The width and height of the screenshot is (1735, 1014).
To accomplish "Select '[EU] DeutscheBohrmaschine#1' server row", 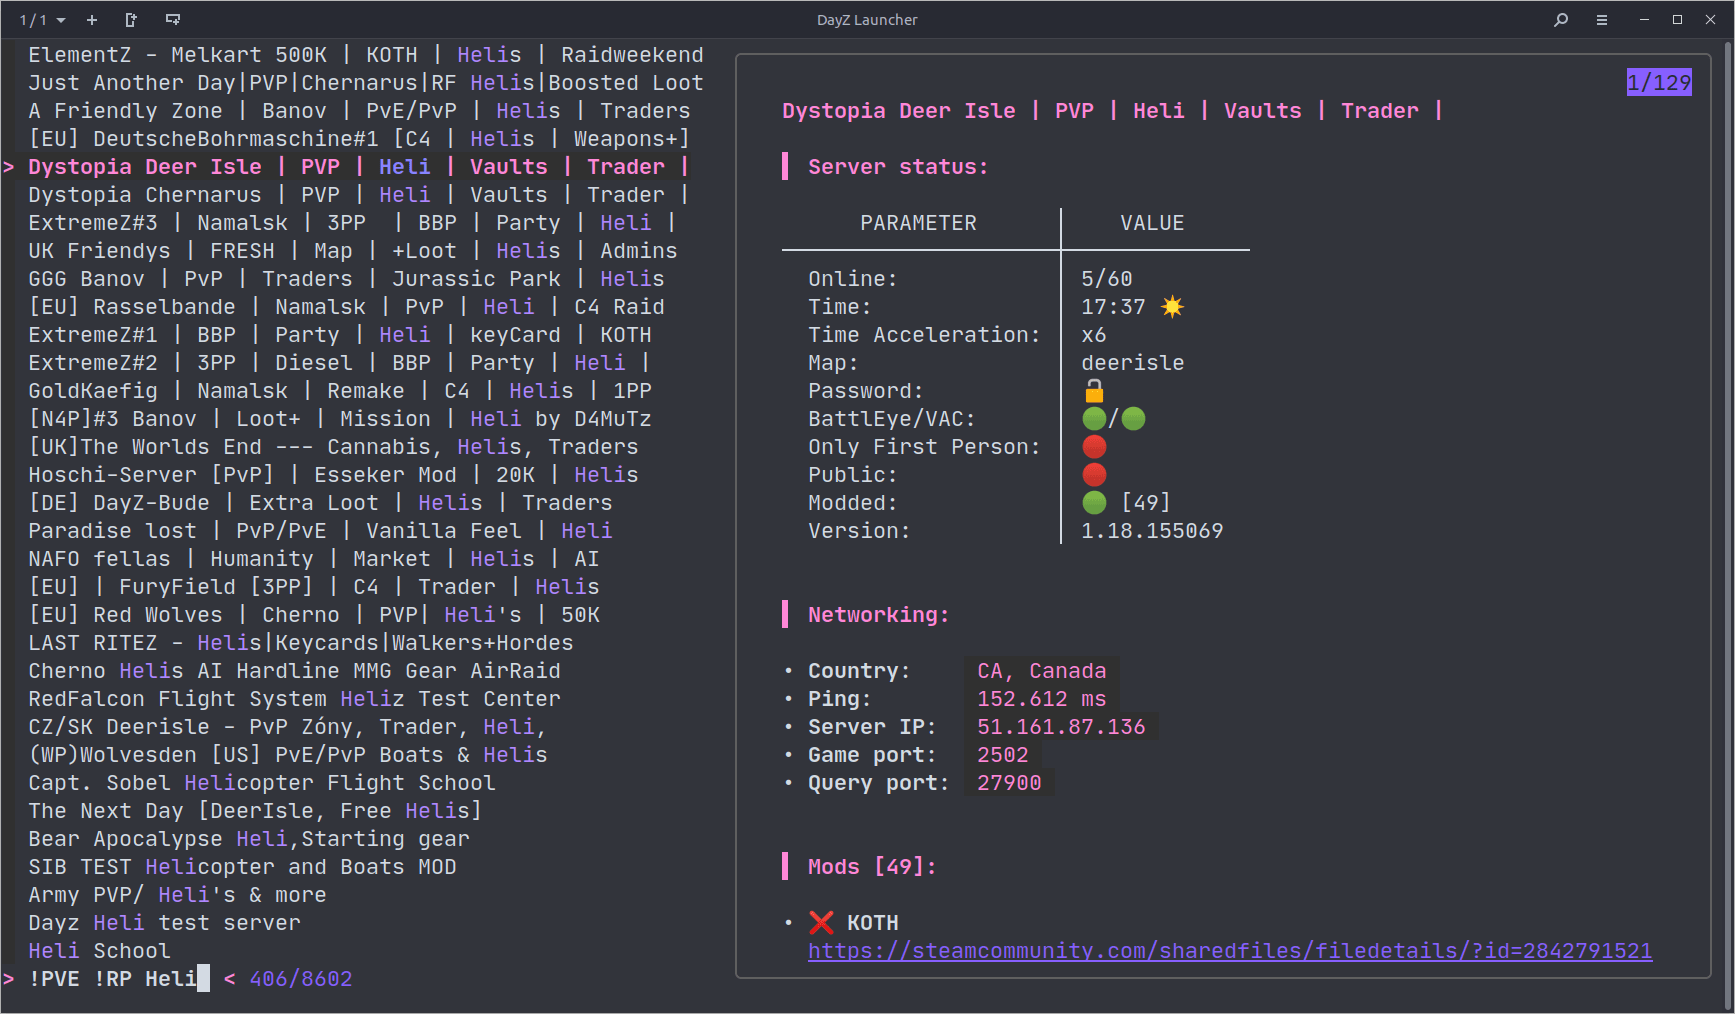I will point(359,139).
